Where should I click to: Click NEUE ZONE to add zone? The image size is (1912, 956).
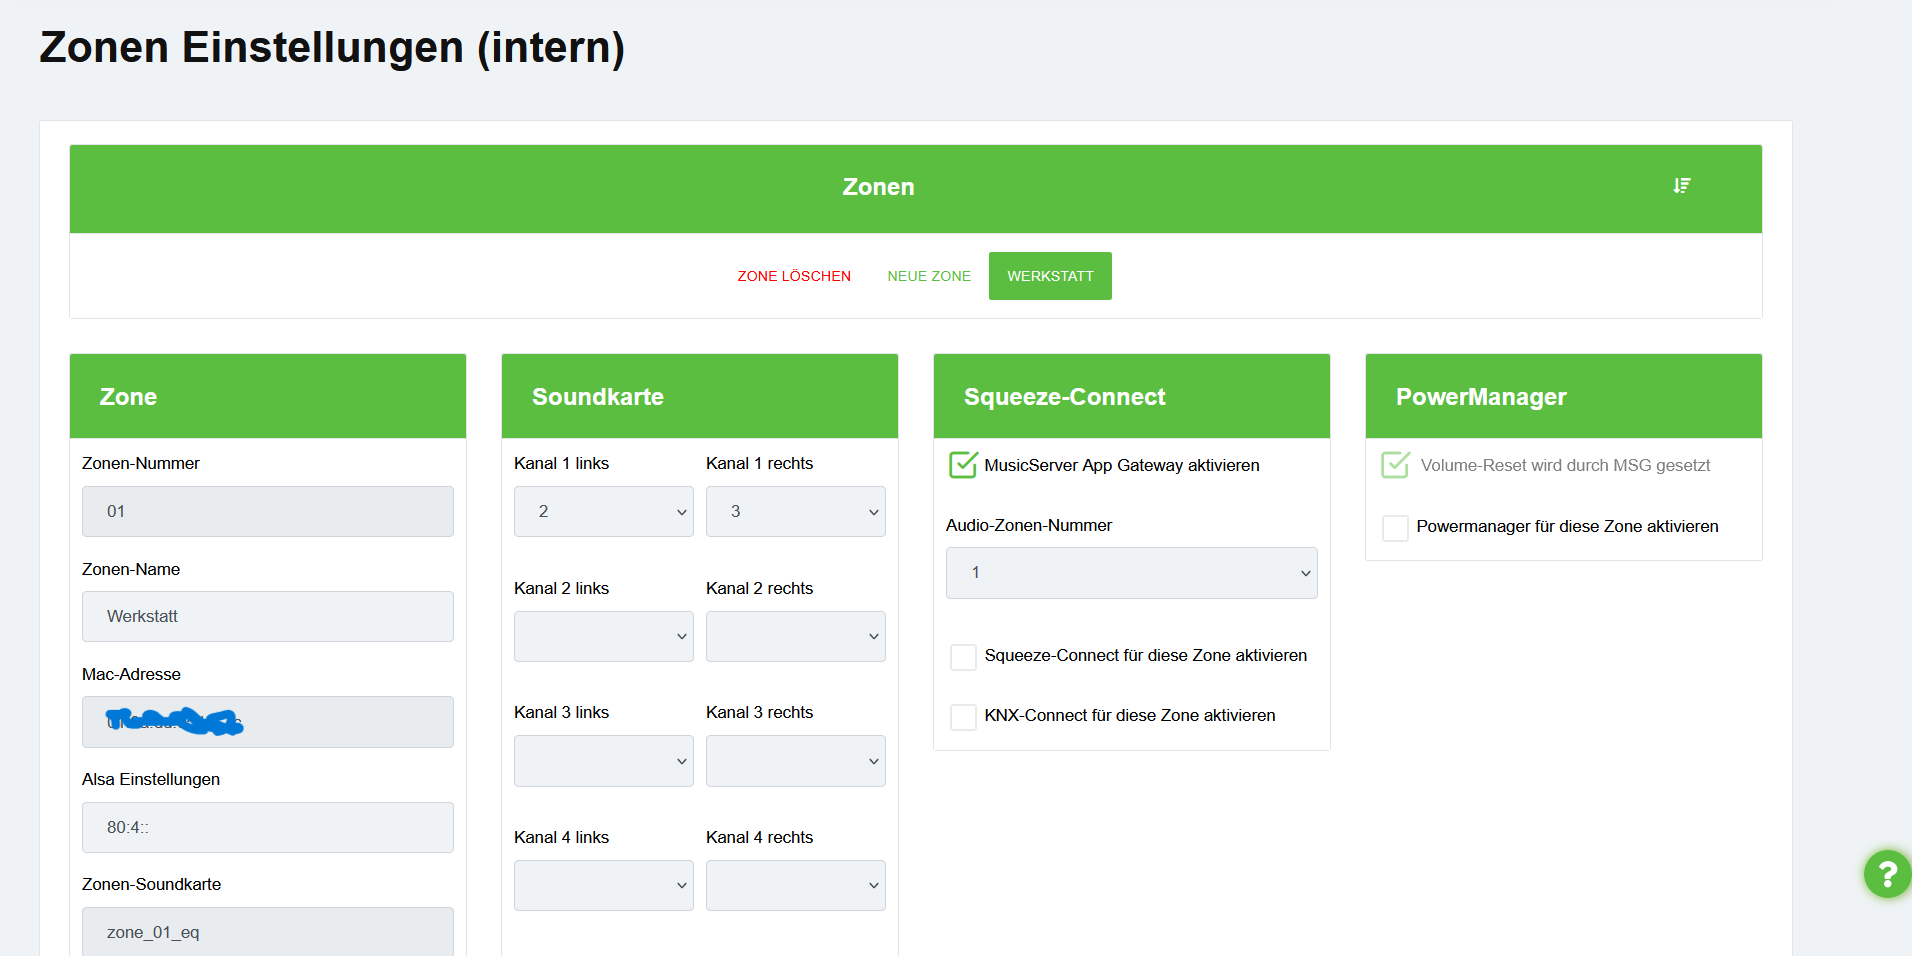pos(929,276)
